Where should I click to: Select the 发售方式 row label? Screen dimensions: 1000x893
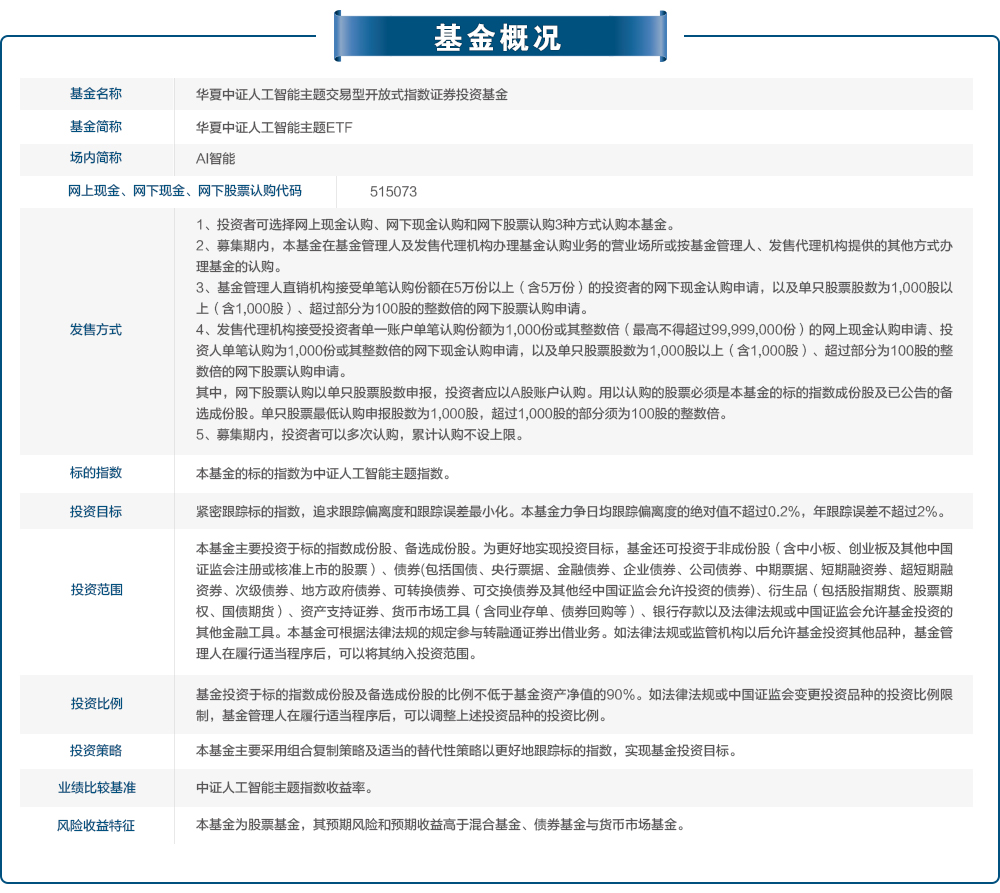click(96, 330)
